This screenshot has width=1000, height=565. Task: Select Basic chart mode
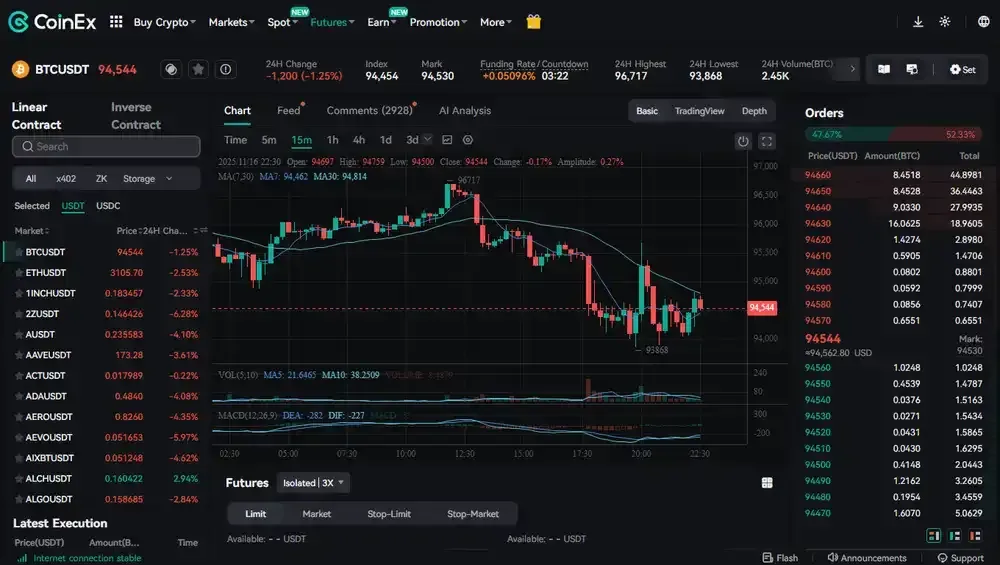coord(647,111)
